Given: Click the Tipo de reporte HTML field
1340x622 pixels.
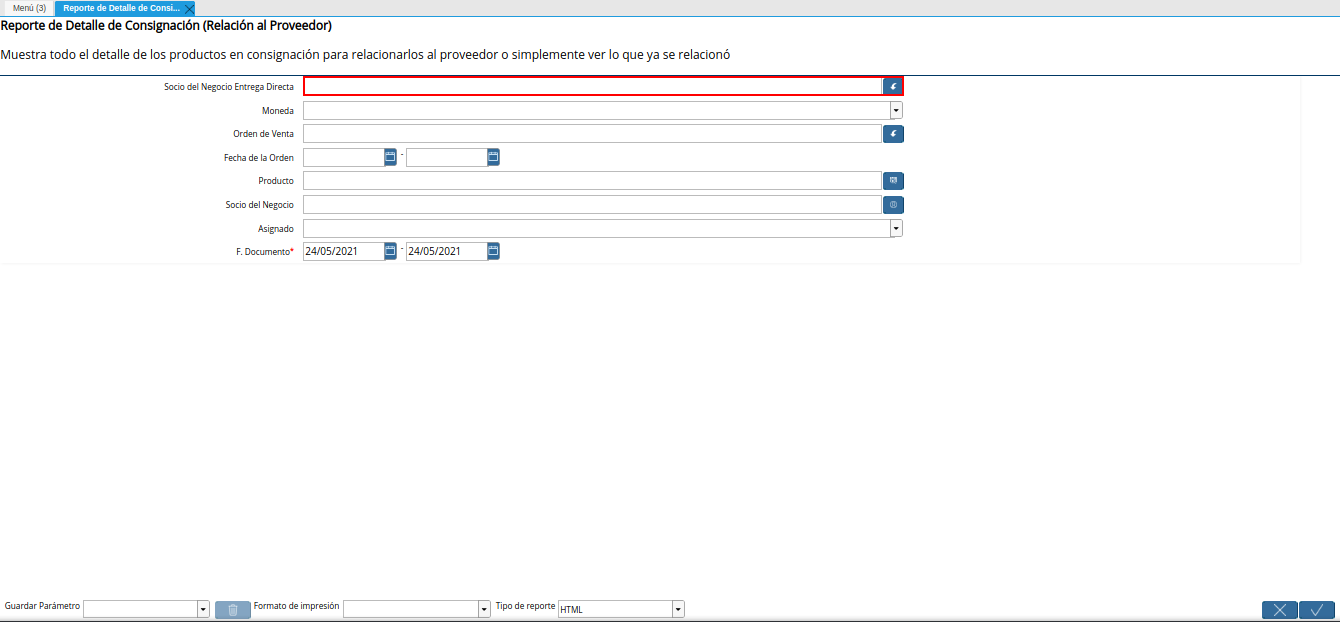Looking at the screenshot, I should 615,609.
